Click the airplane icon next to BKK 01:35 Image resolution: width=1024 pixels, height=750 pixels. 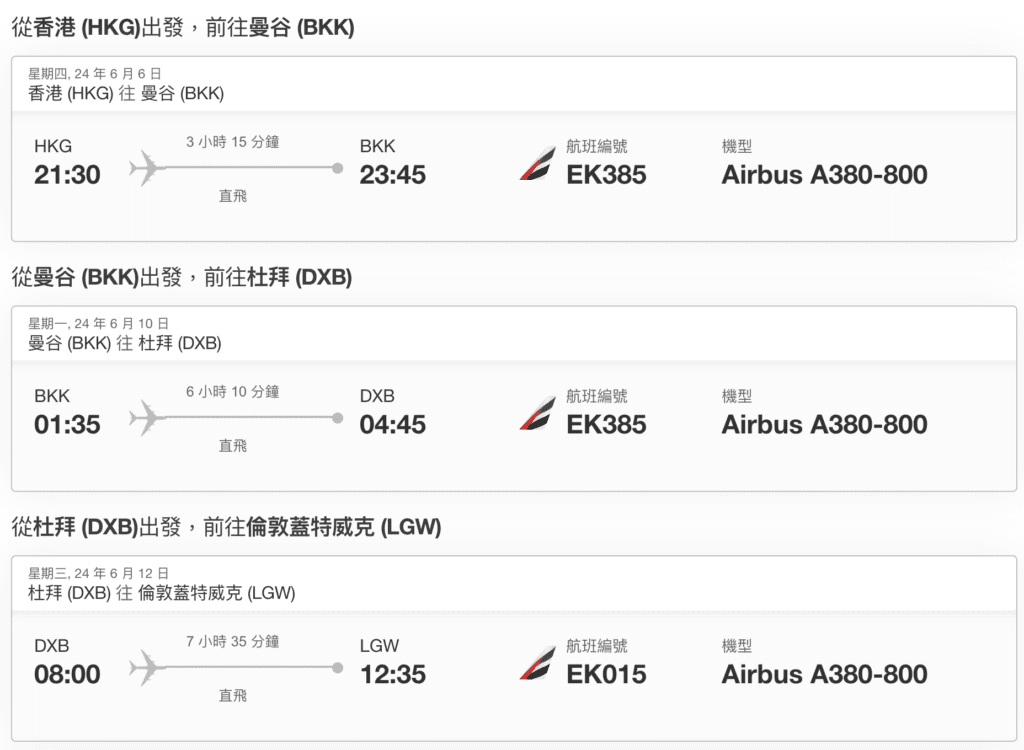click(x=147, y=418)
